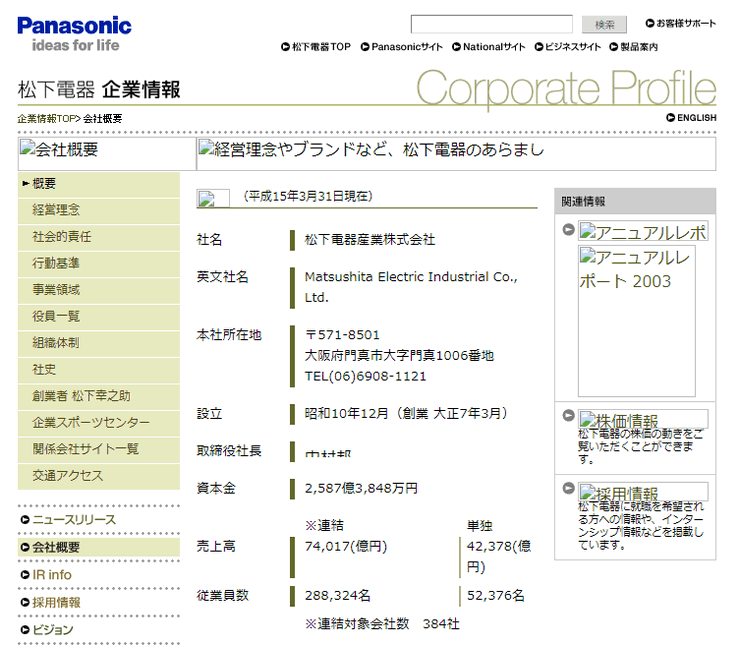Click company name 松下電器産業株式会社
Viewport: 740px width, 645px height.
[x=370, y=240]
